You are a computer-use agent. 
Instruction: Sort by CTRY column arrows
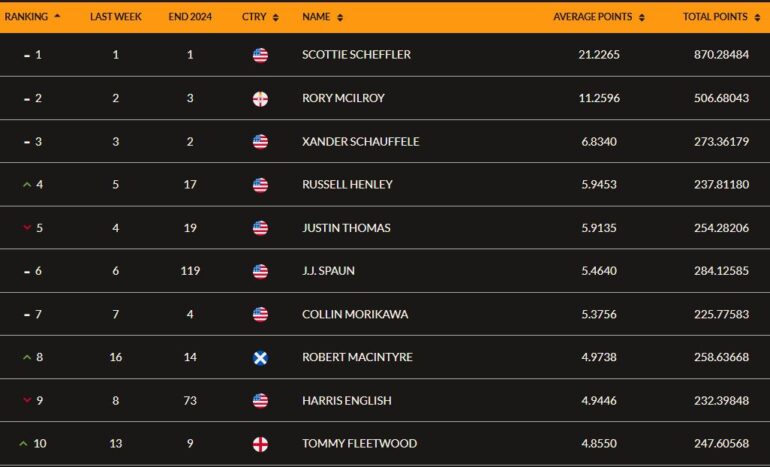click(275, 18)
